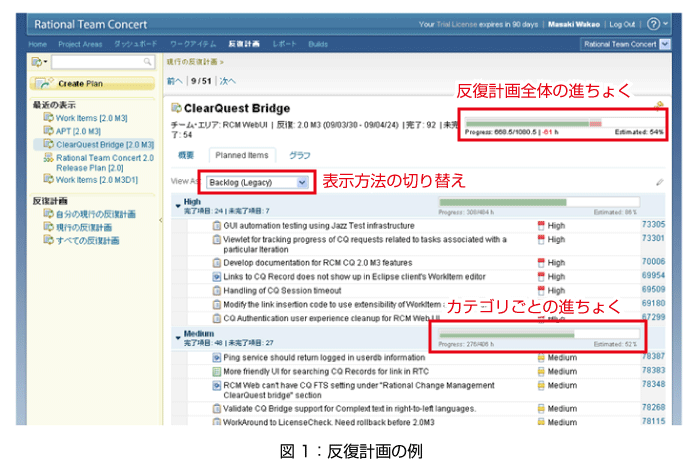This screenshot has height=470, width=700.
Task: Click the plan icon beside the search box
Action: point(37,62)
